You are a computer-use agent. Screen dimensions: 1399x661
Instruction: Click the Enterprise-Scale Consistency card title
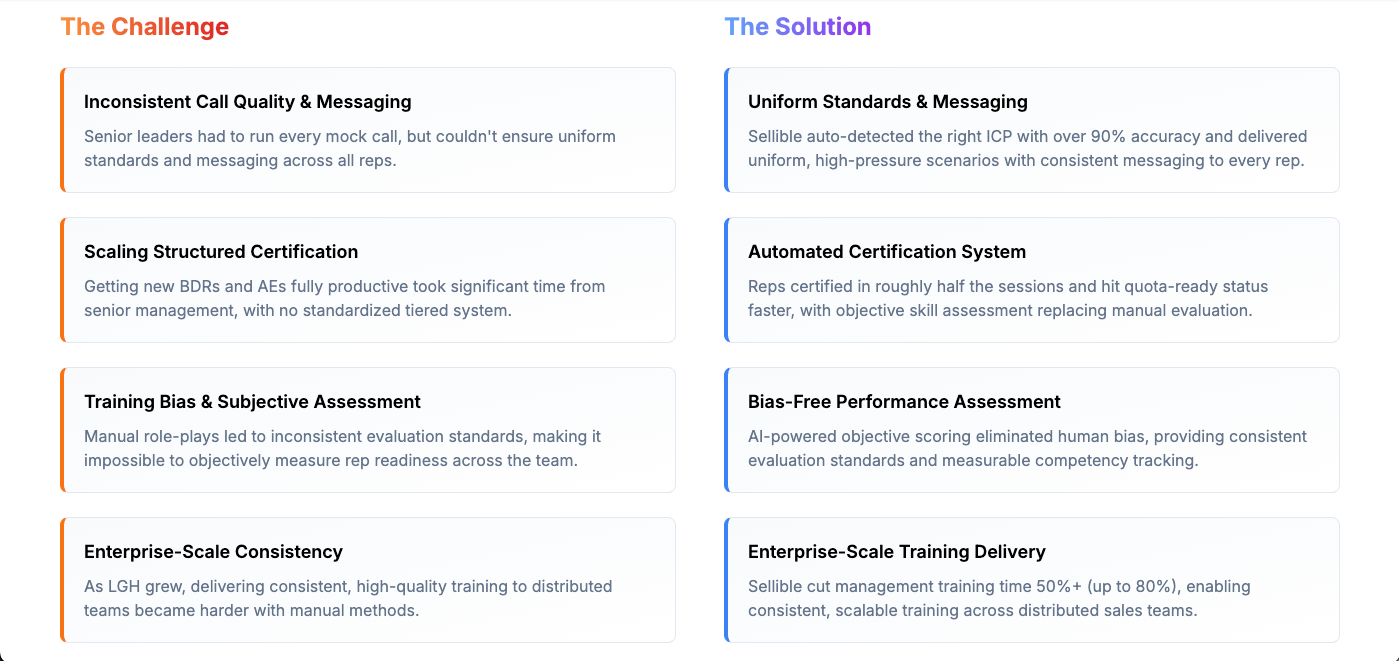click(213, 552)
